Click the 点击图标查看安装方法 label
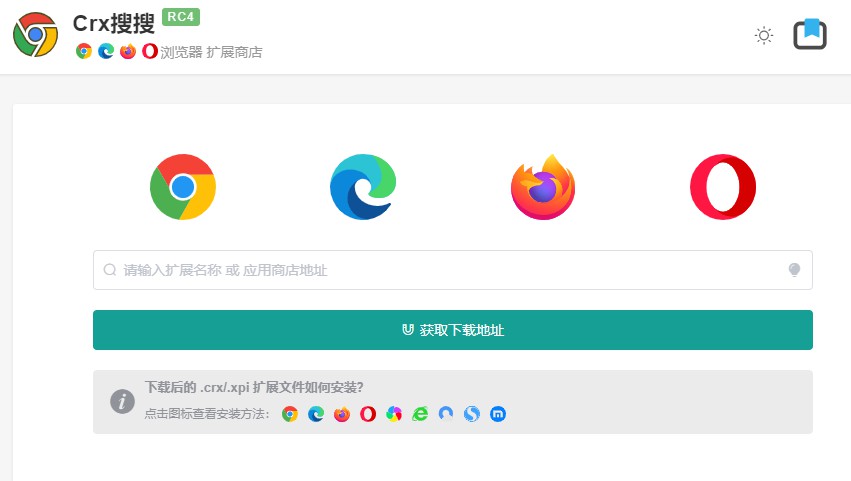 (207, 414)
